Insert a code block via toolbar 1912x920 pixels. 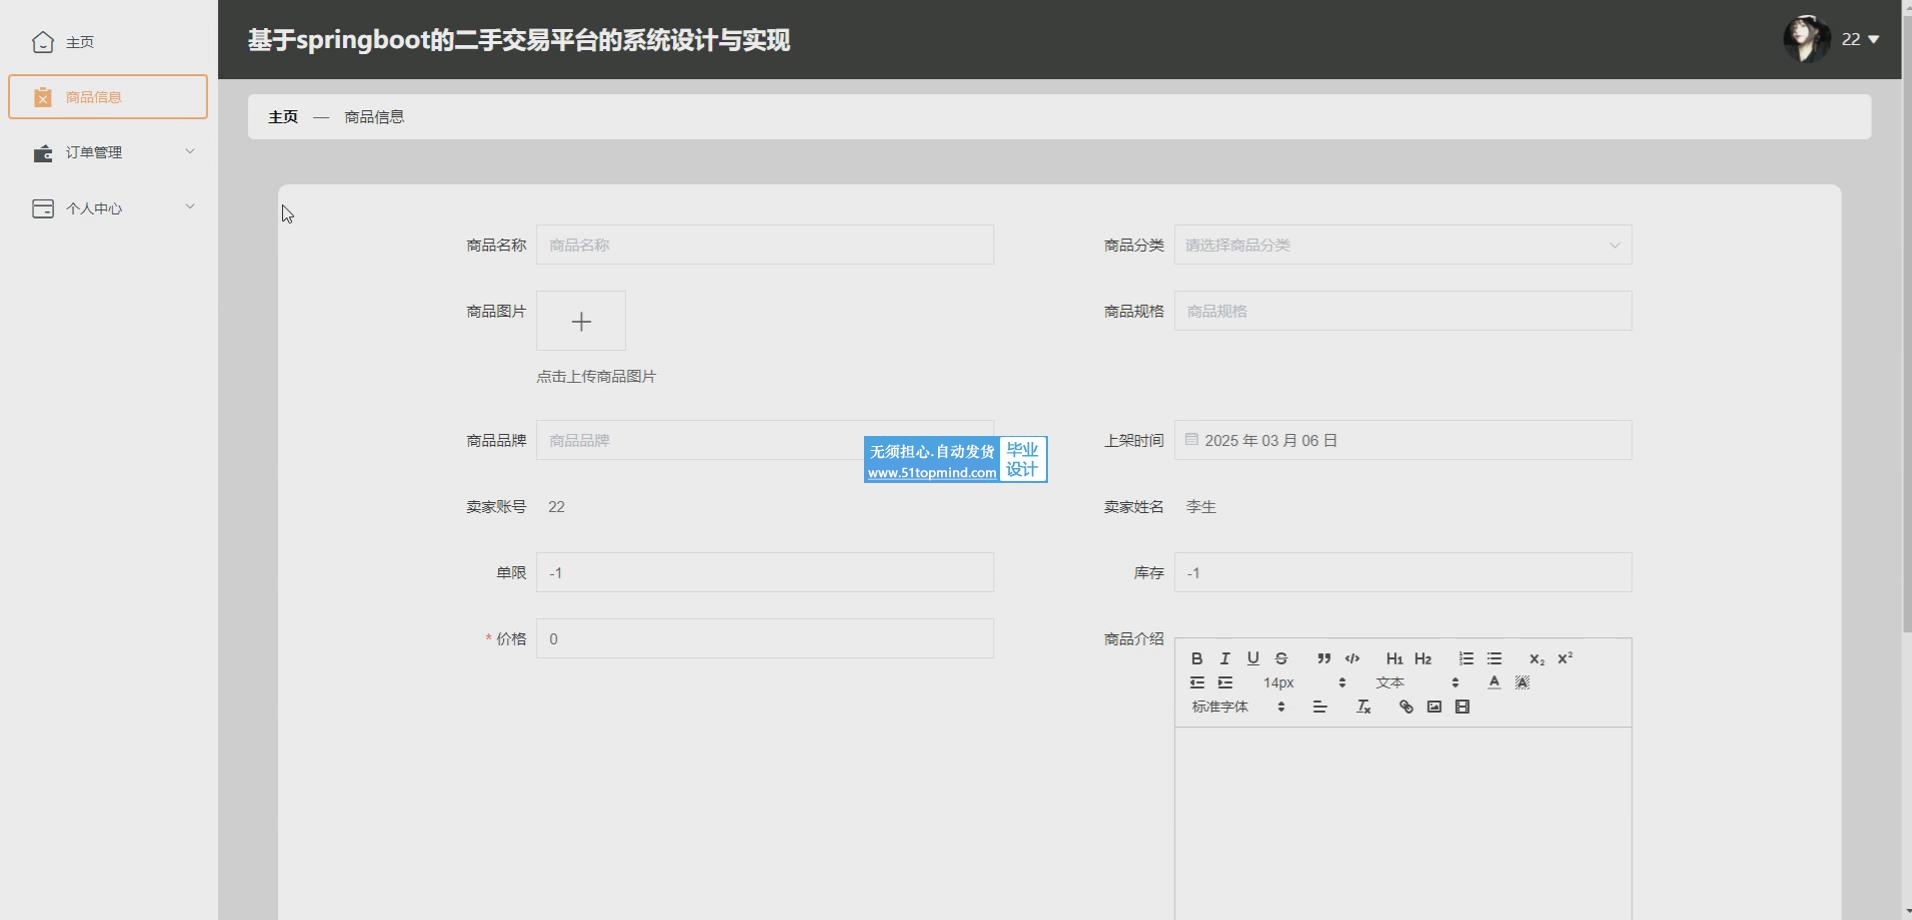coord(1352,658)
